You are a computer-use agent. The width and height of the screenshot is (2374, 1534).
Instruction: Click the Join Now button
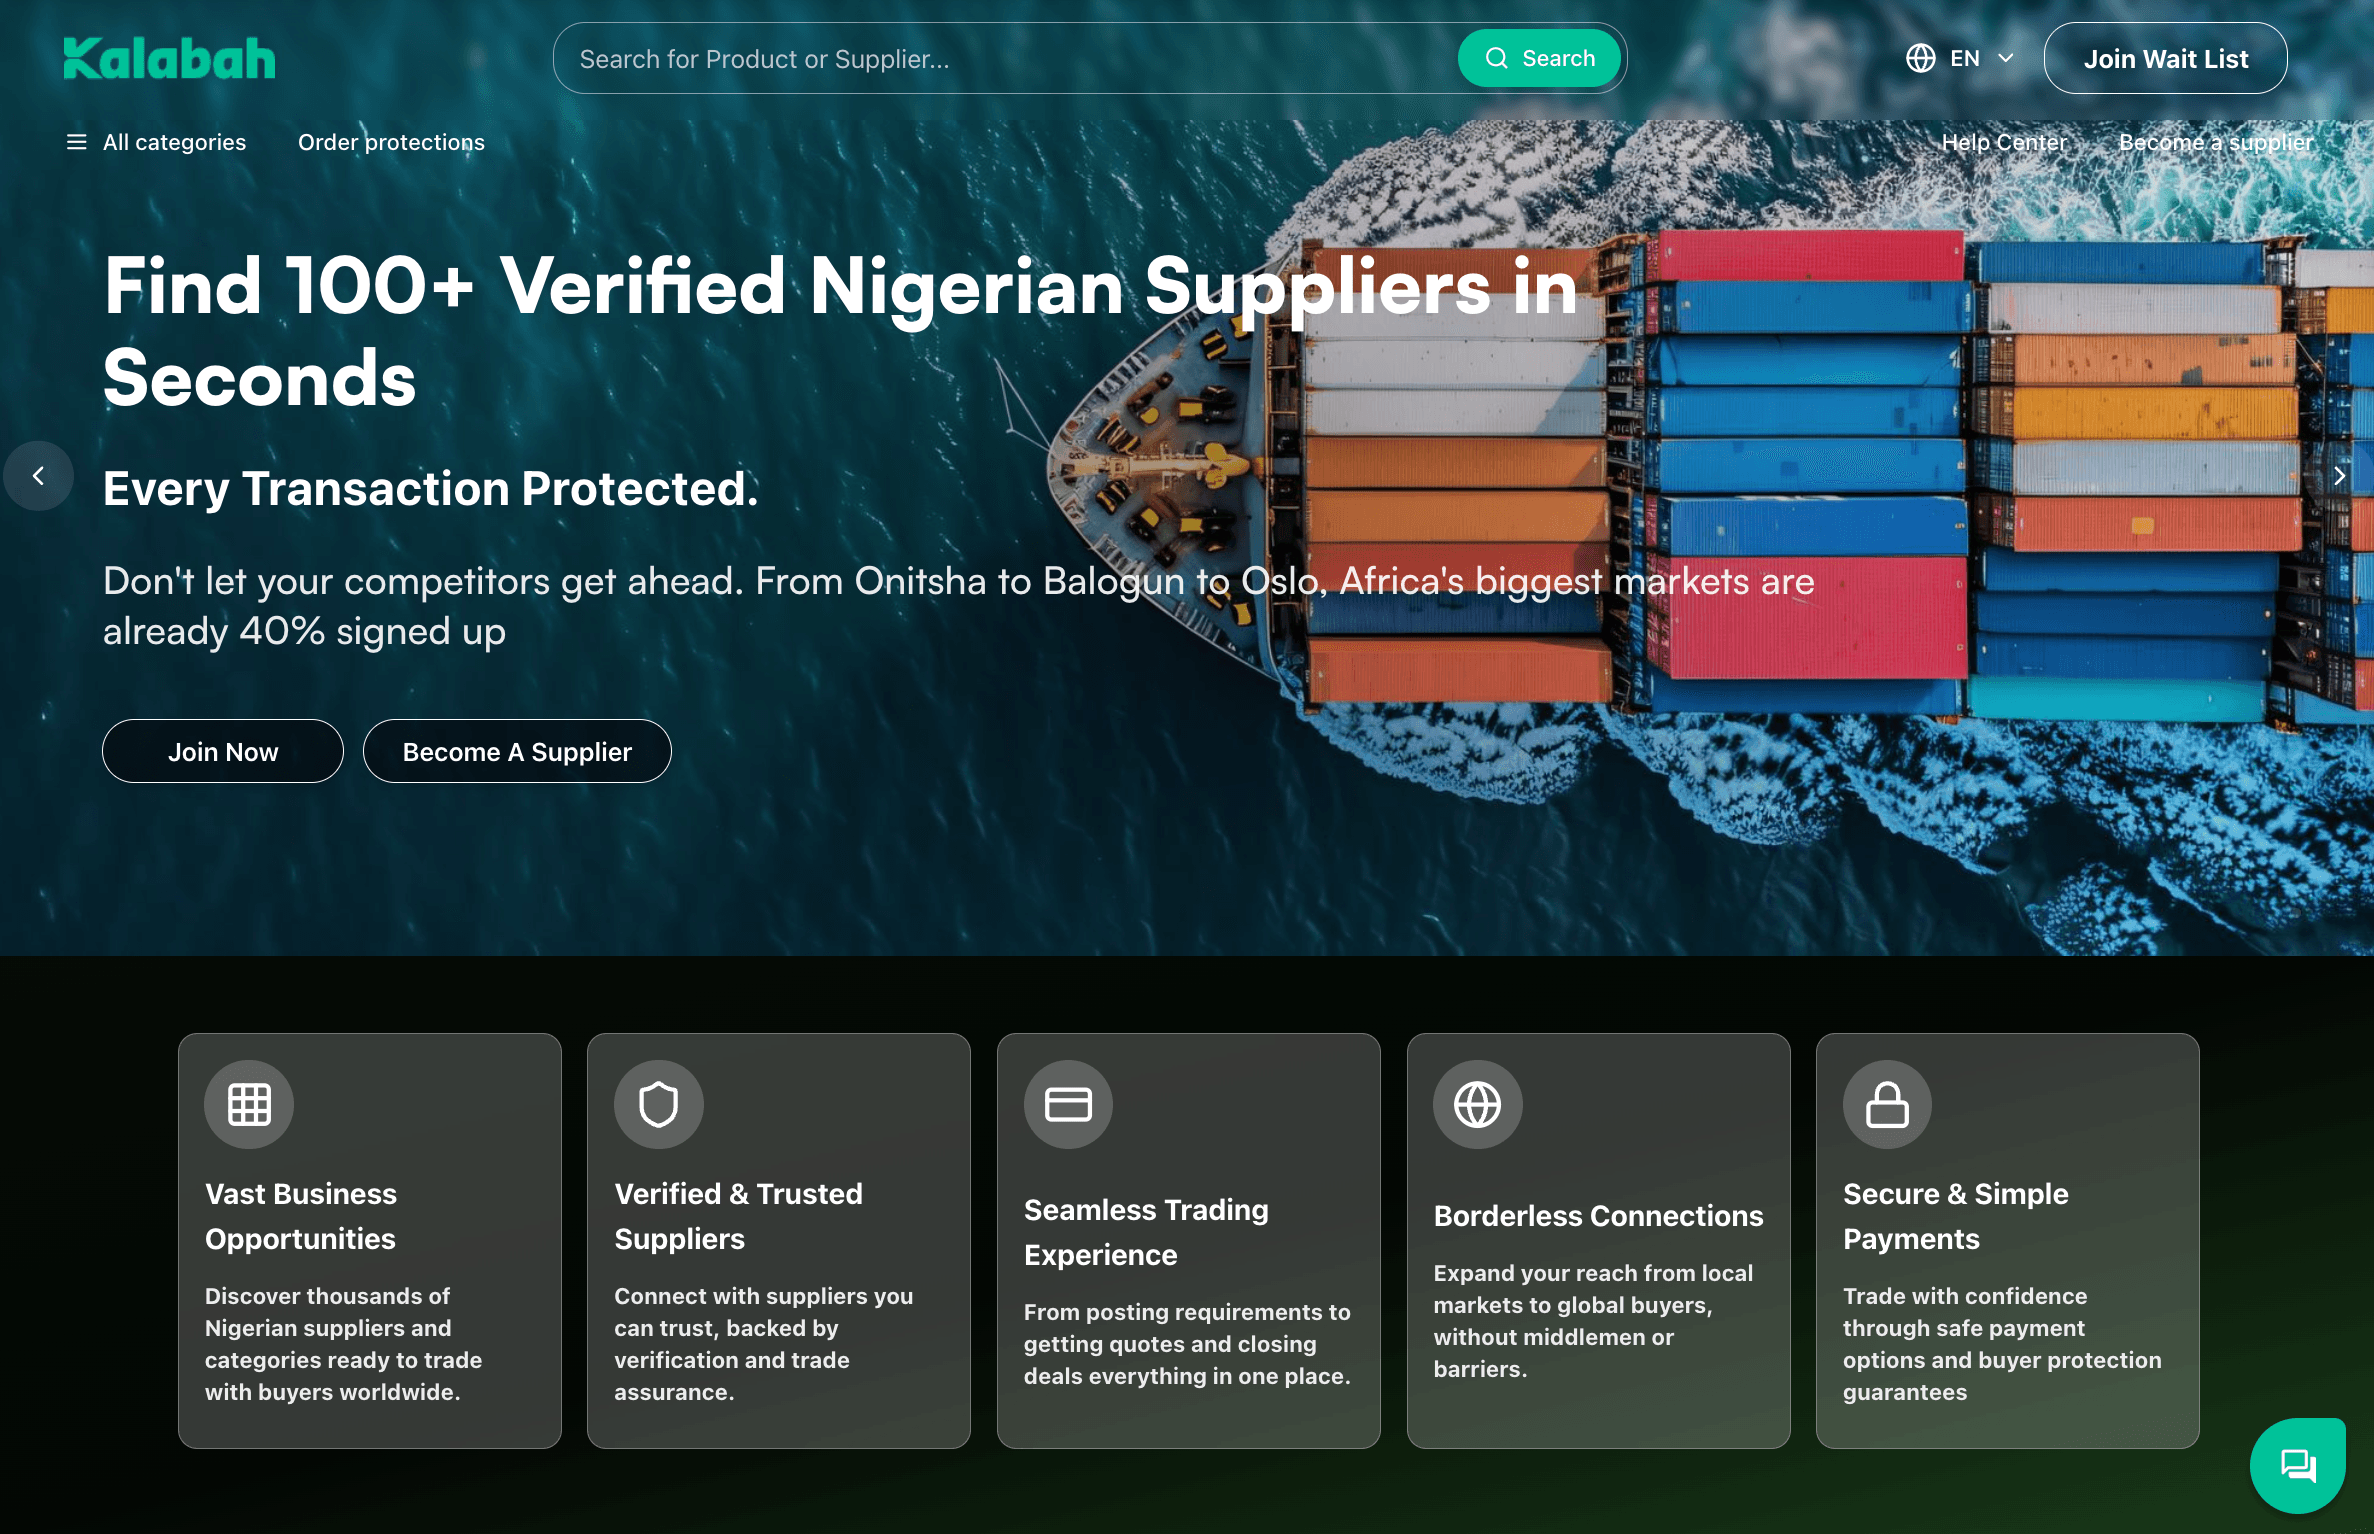point(223,751)
